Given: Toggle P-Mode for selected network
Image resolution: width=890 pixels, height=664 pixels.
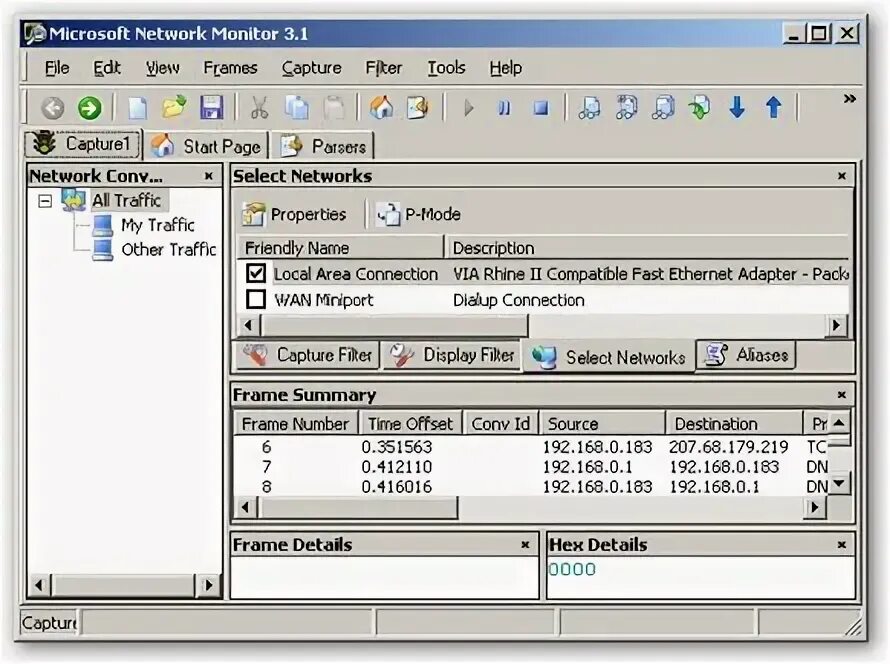Looking at the screenshot, I should 418,215.
